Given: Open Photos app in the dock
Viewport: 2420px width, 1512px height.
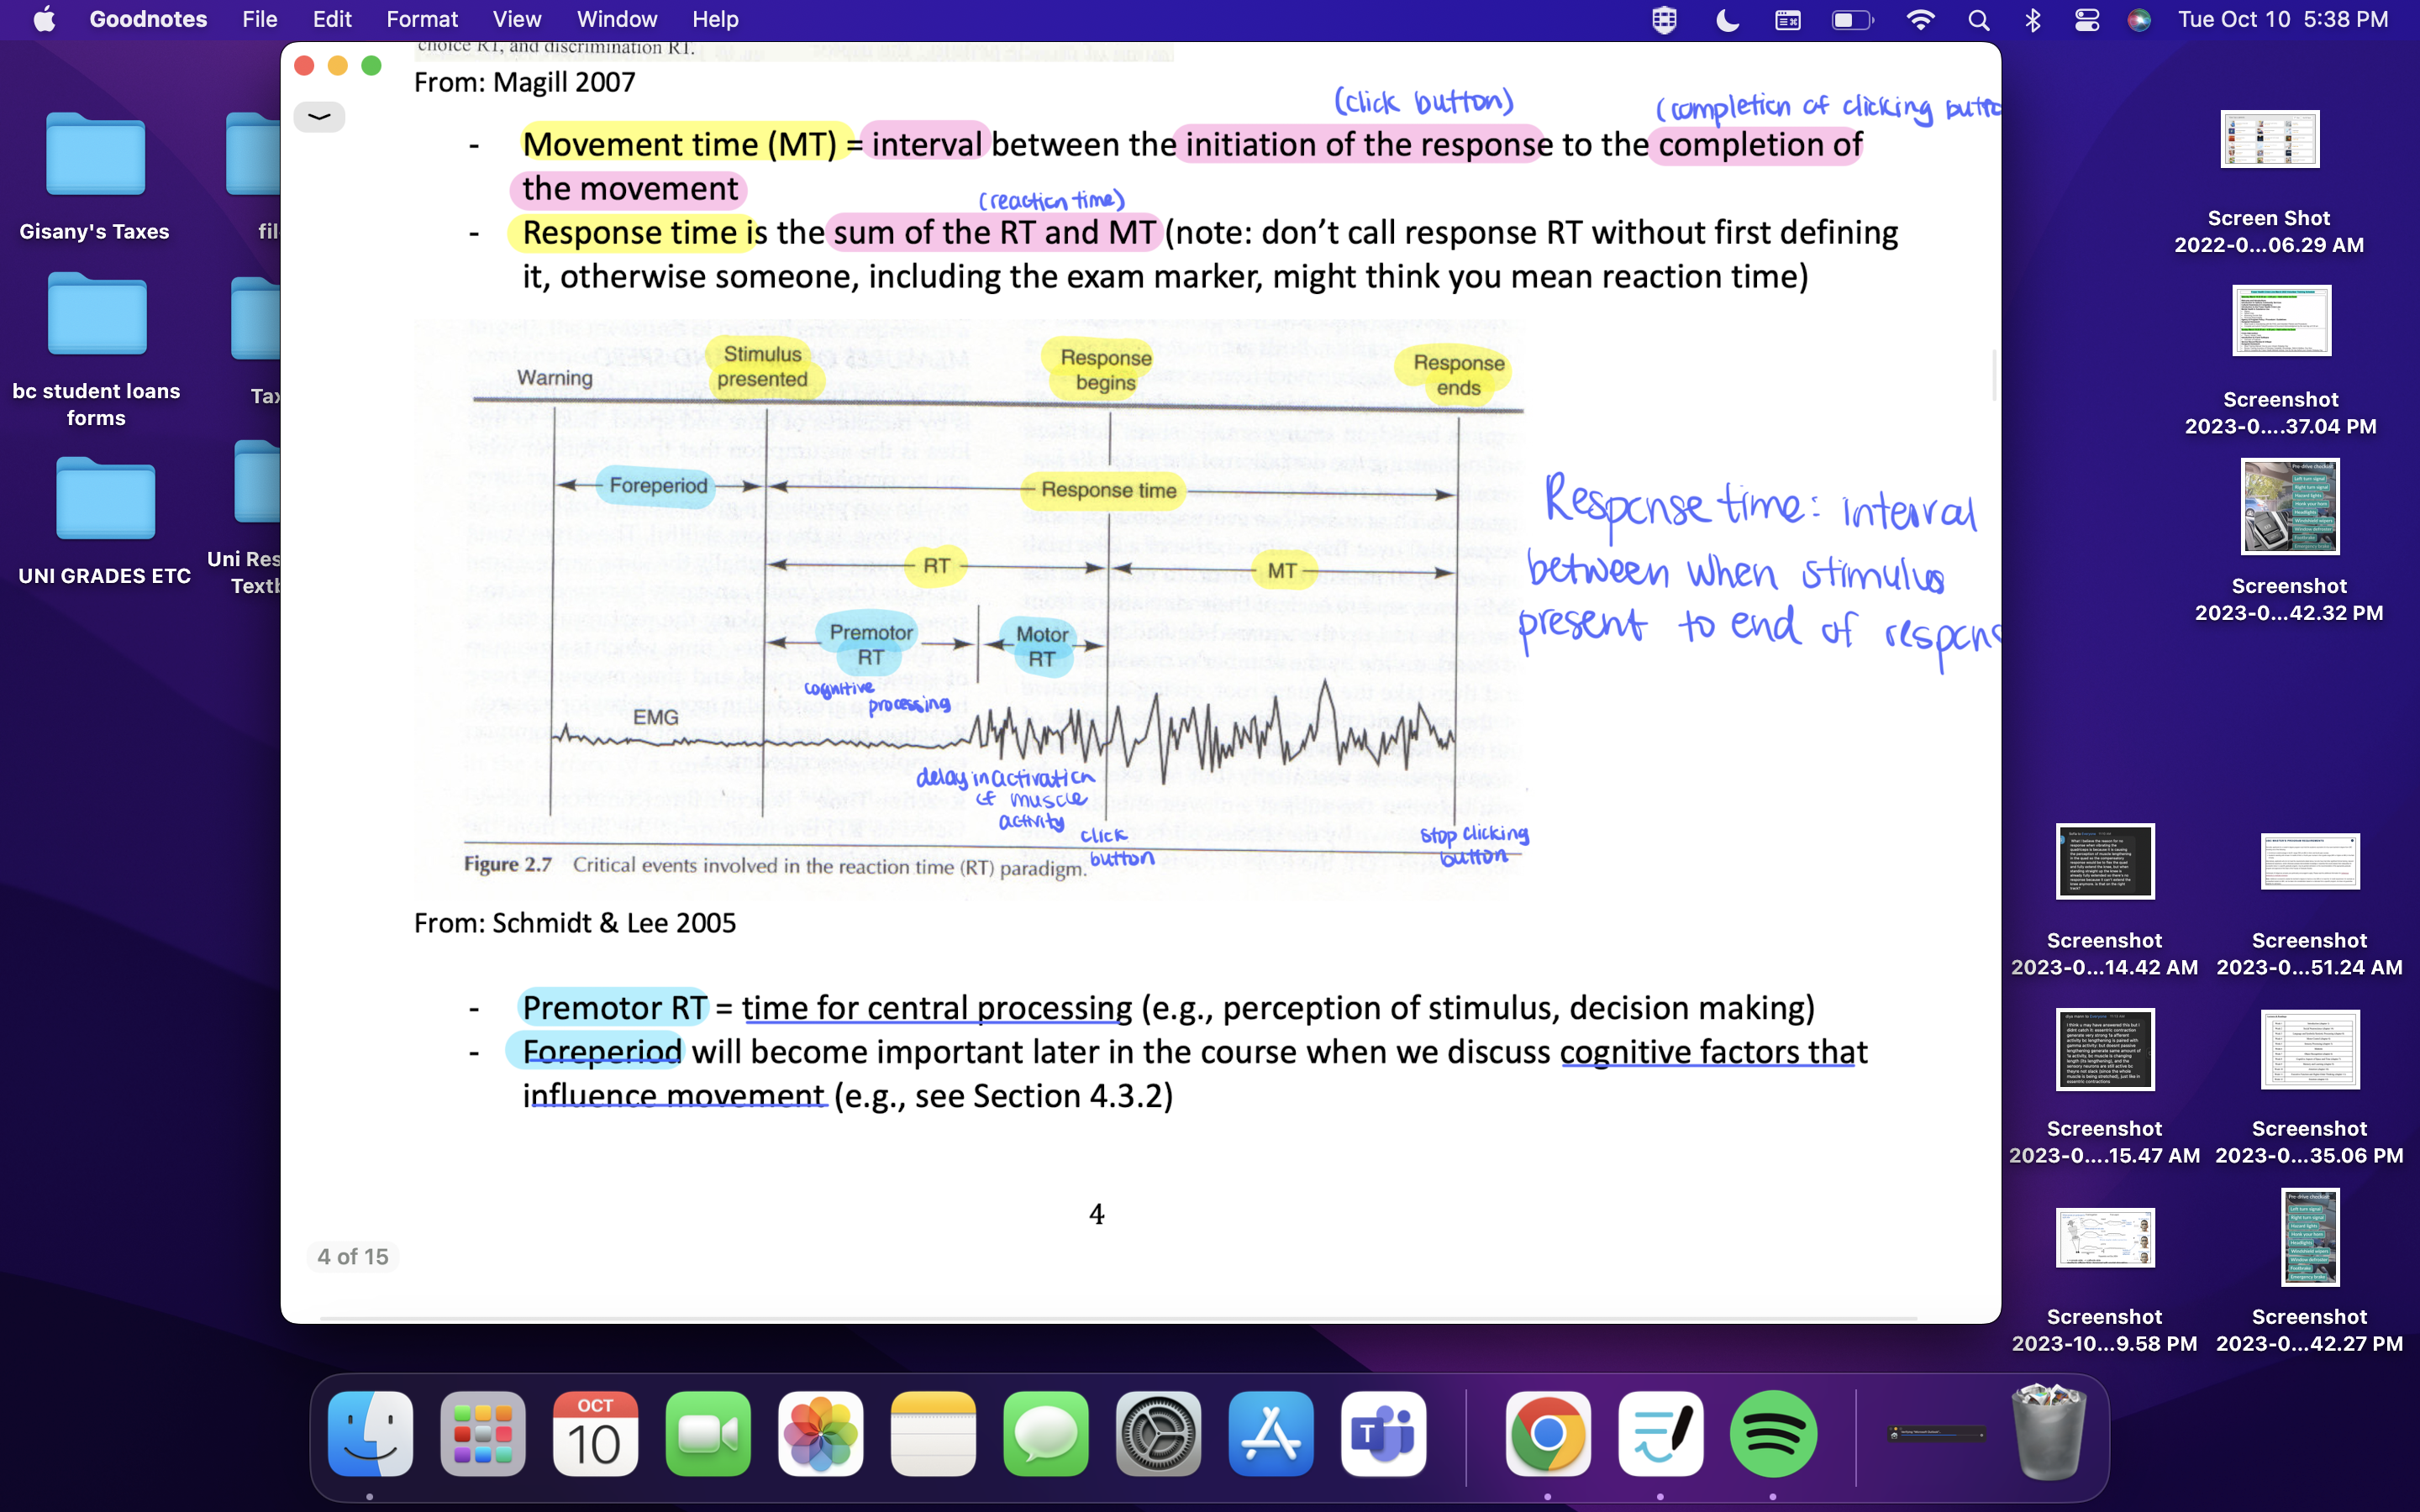Looking at the screenshot, I should pyautogui.click(x=820, y=1433).
